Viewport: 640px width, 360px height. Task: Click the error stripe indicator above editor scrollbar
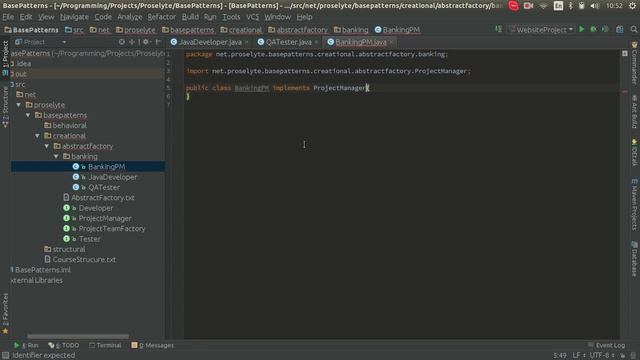pyautogui.click(x=624, y=53)
